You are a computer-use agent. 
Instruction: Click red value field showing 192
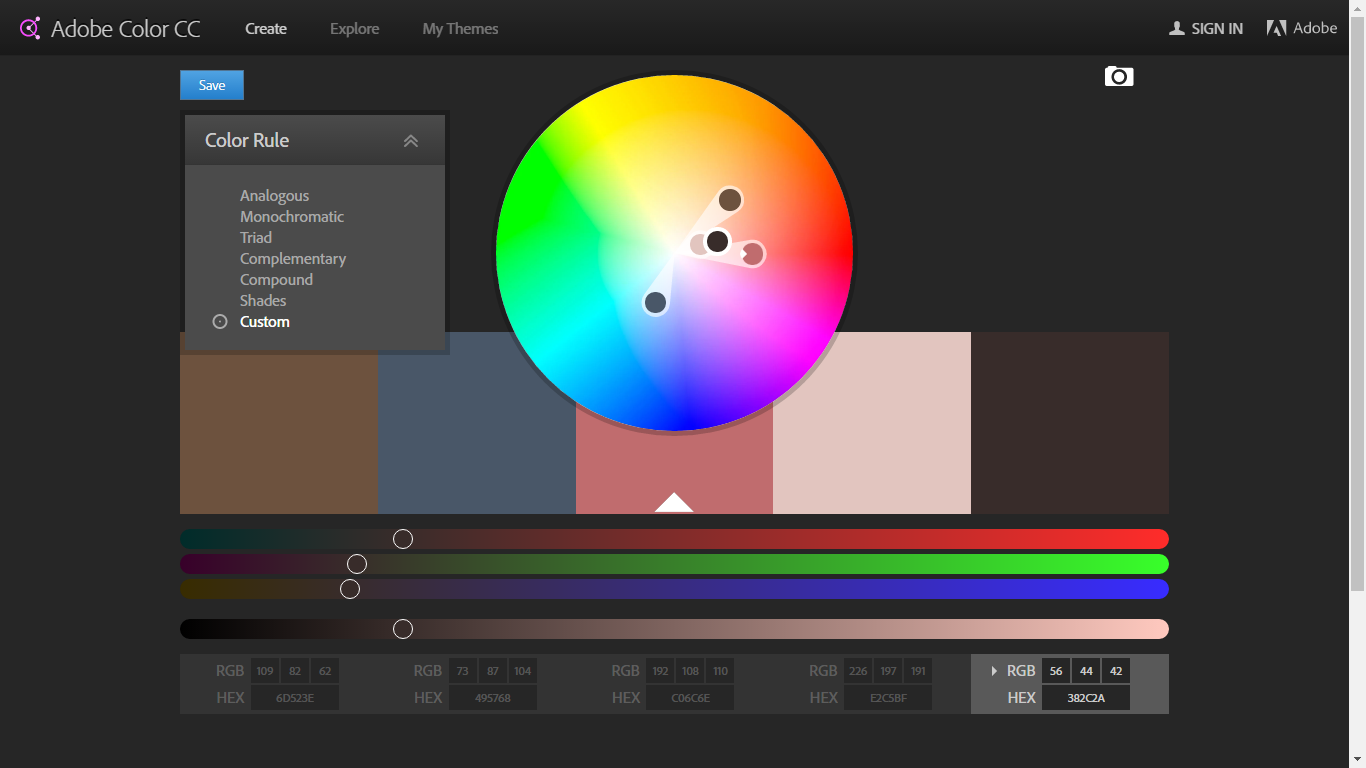[x=661, y=671]
